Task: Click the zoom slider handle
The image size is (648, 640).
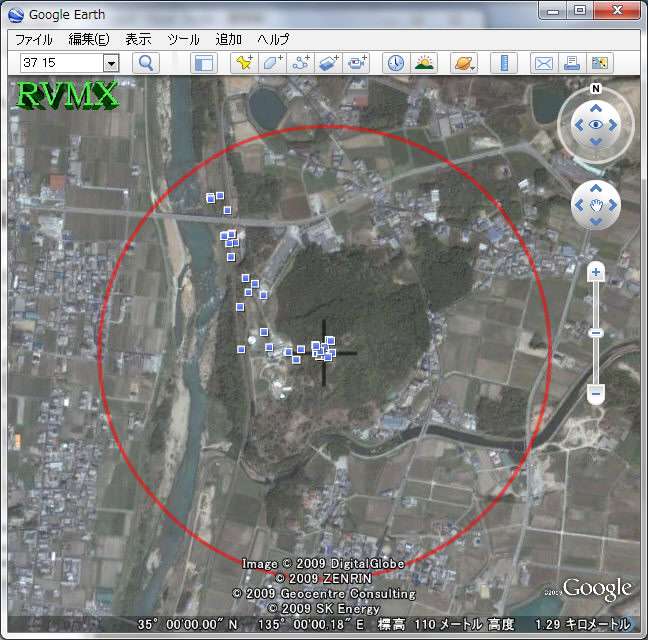Action: [x=595, y=332]
